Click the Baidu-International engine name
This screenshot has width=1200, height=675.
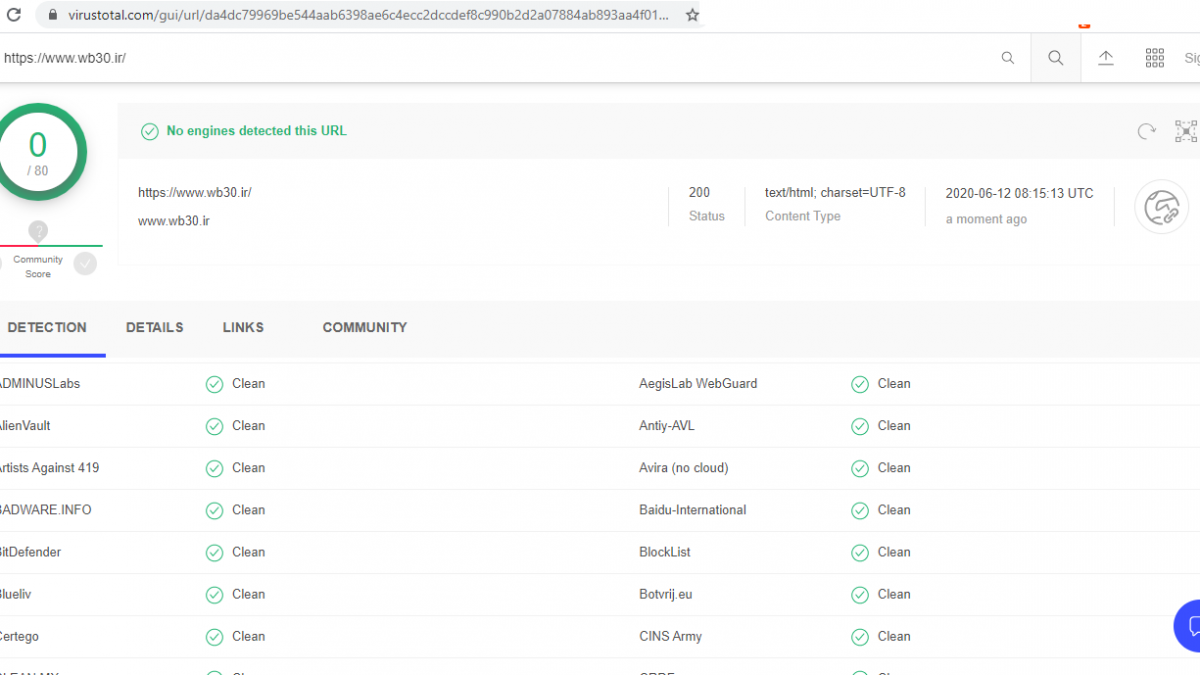693,510
